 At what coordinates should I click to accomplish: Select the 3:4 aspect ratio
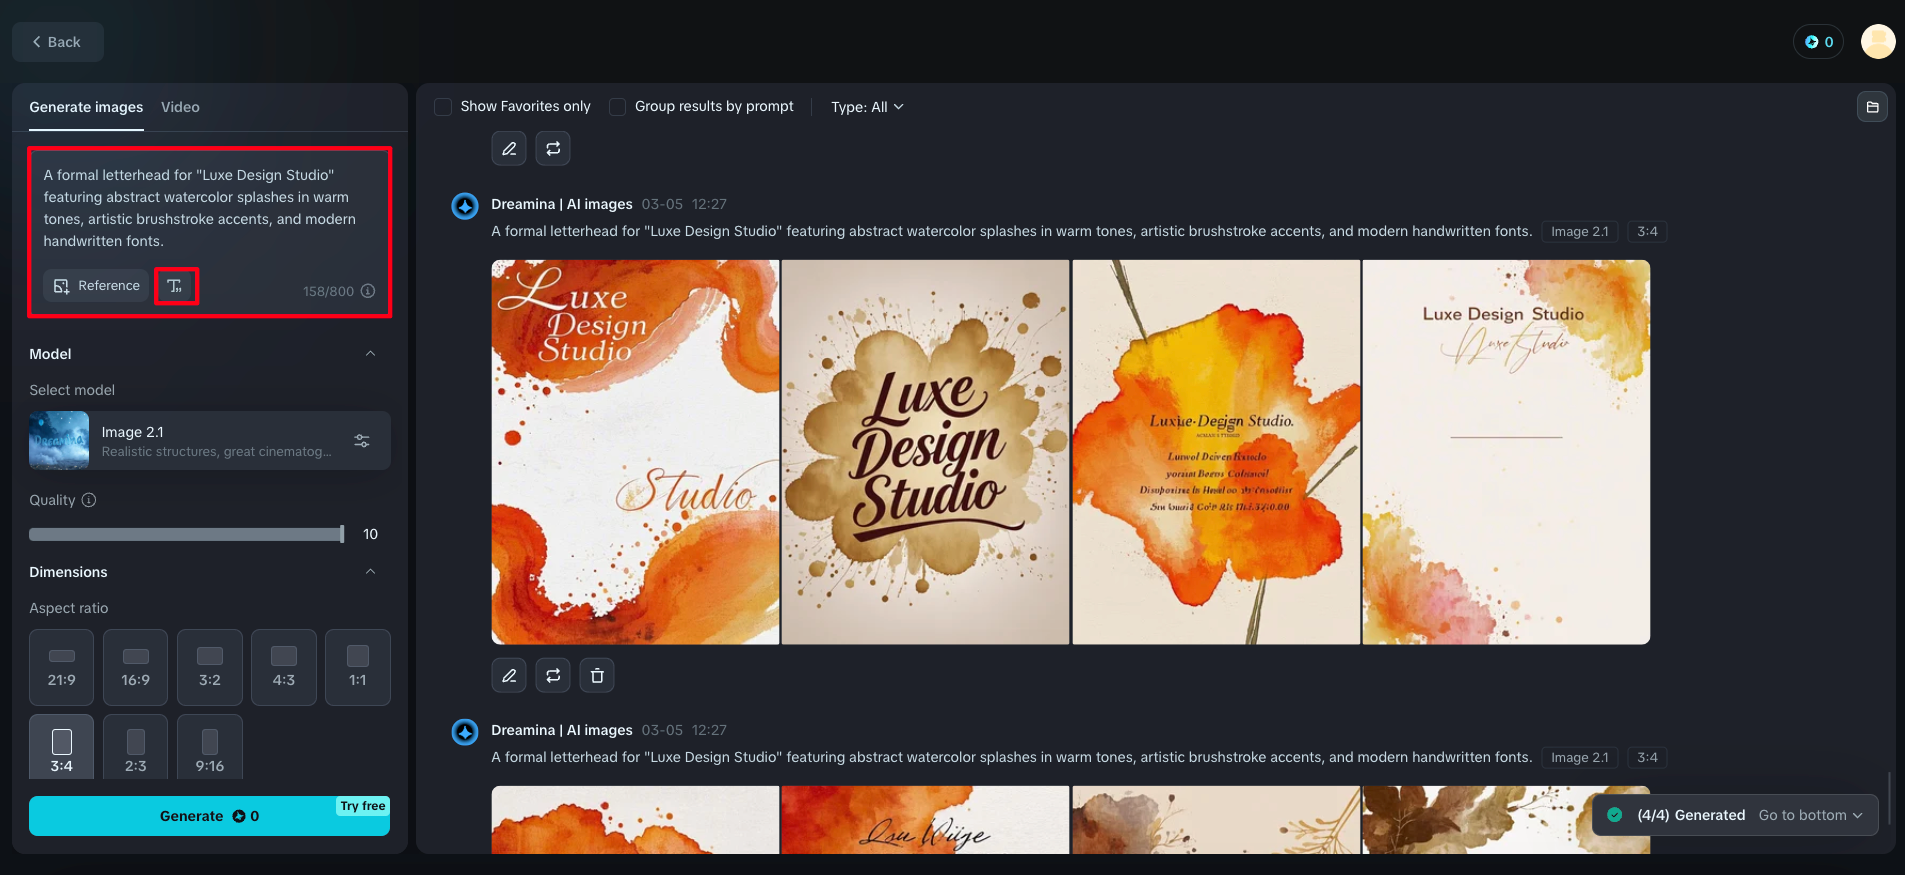(62, 747)
